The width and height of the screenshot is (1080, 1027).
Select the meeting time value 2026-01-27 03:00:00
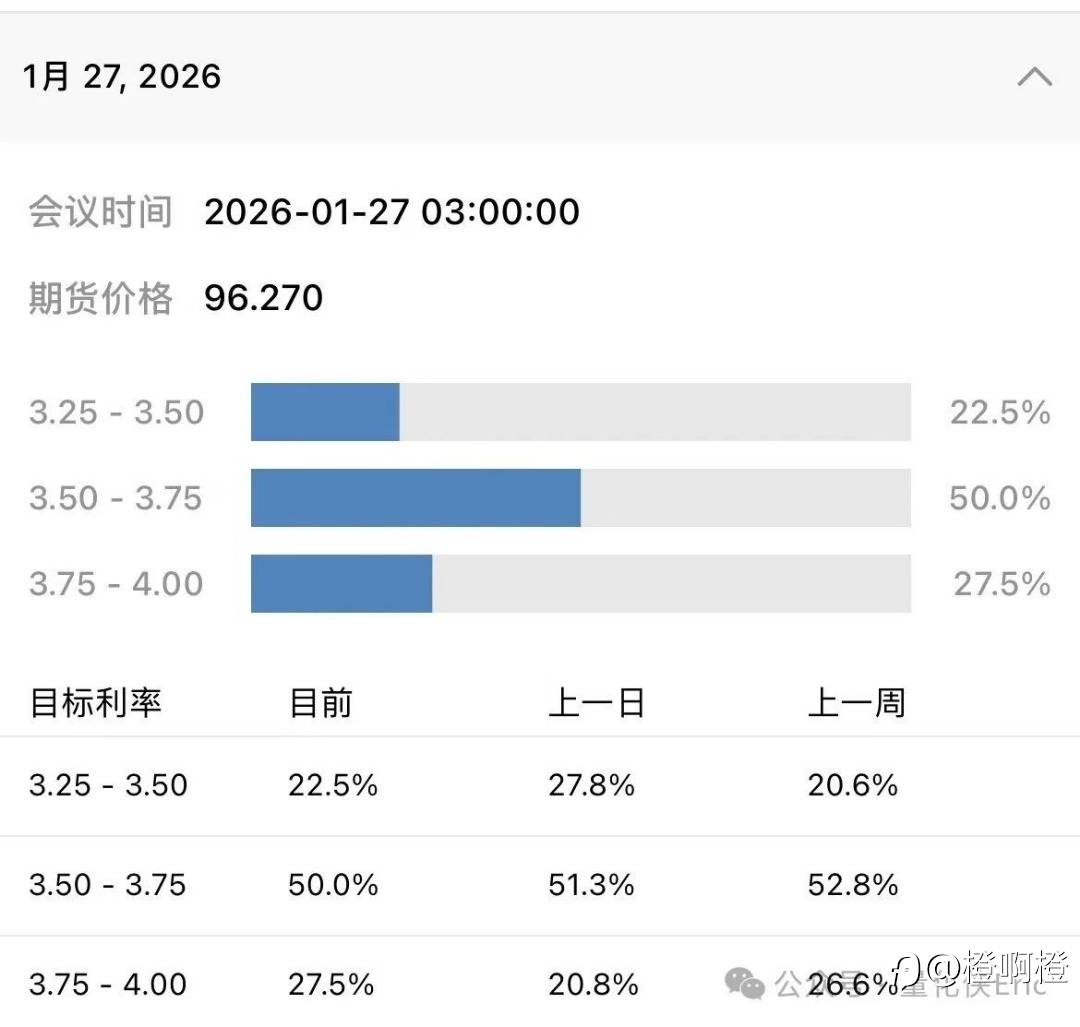[392, 212]
